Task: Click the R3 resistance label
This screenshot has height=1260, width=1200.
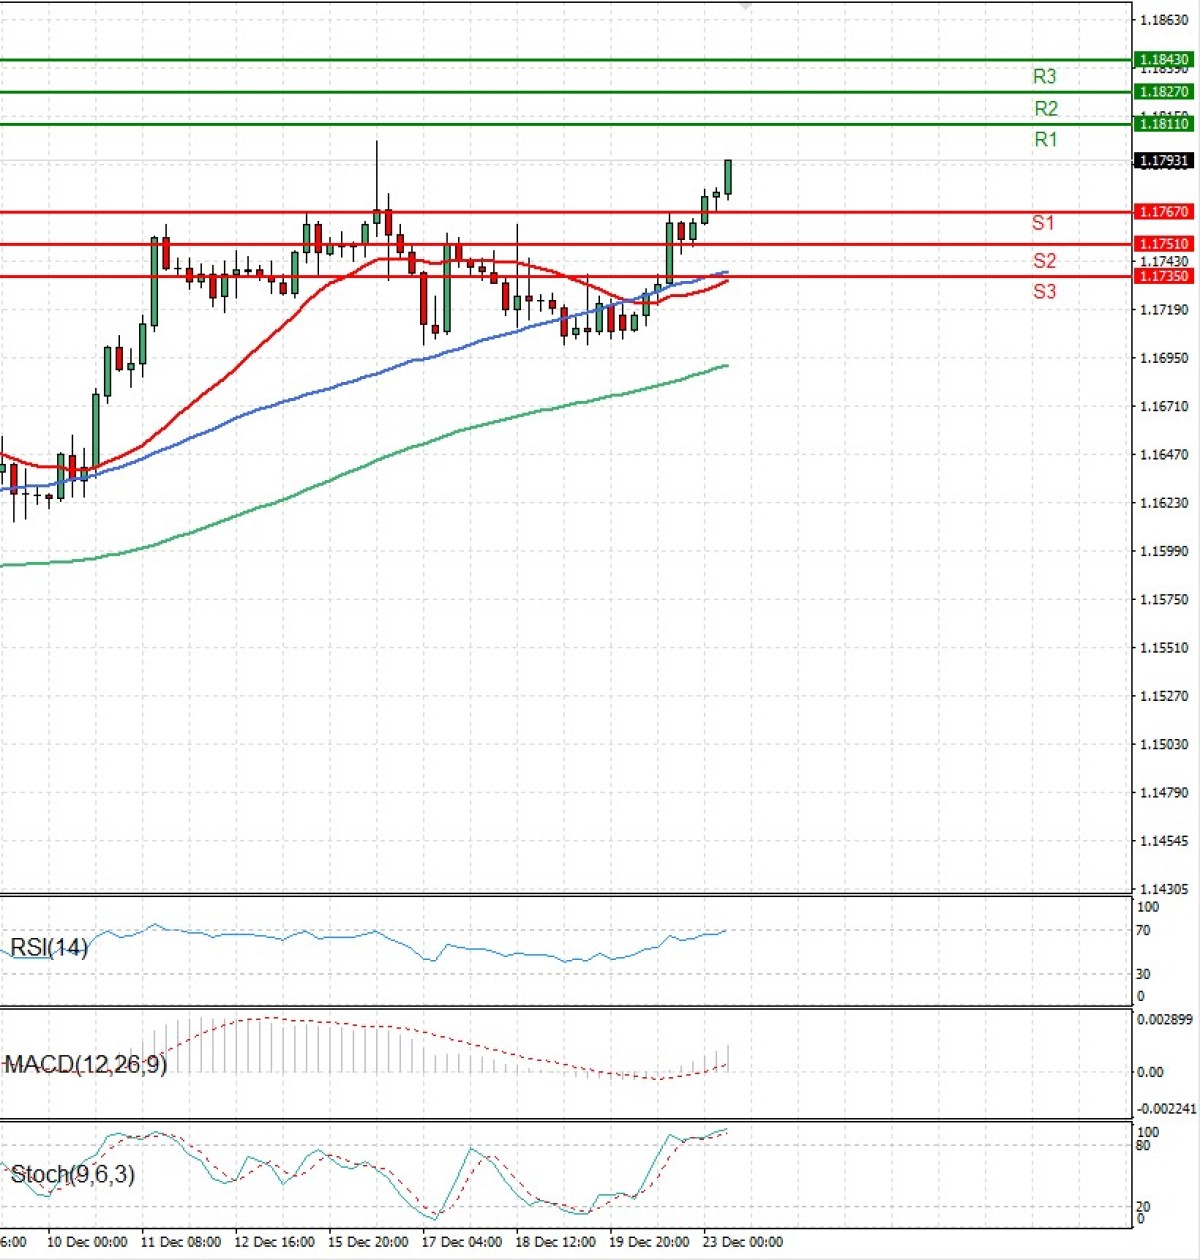Action: point(1044,76)
